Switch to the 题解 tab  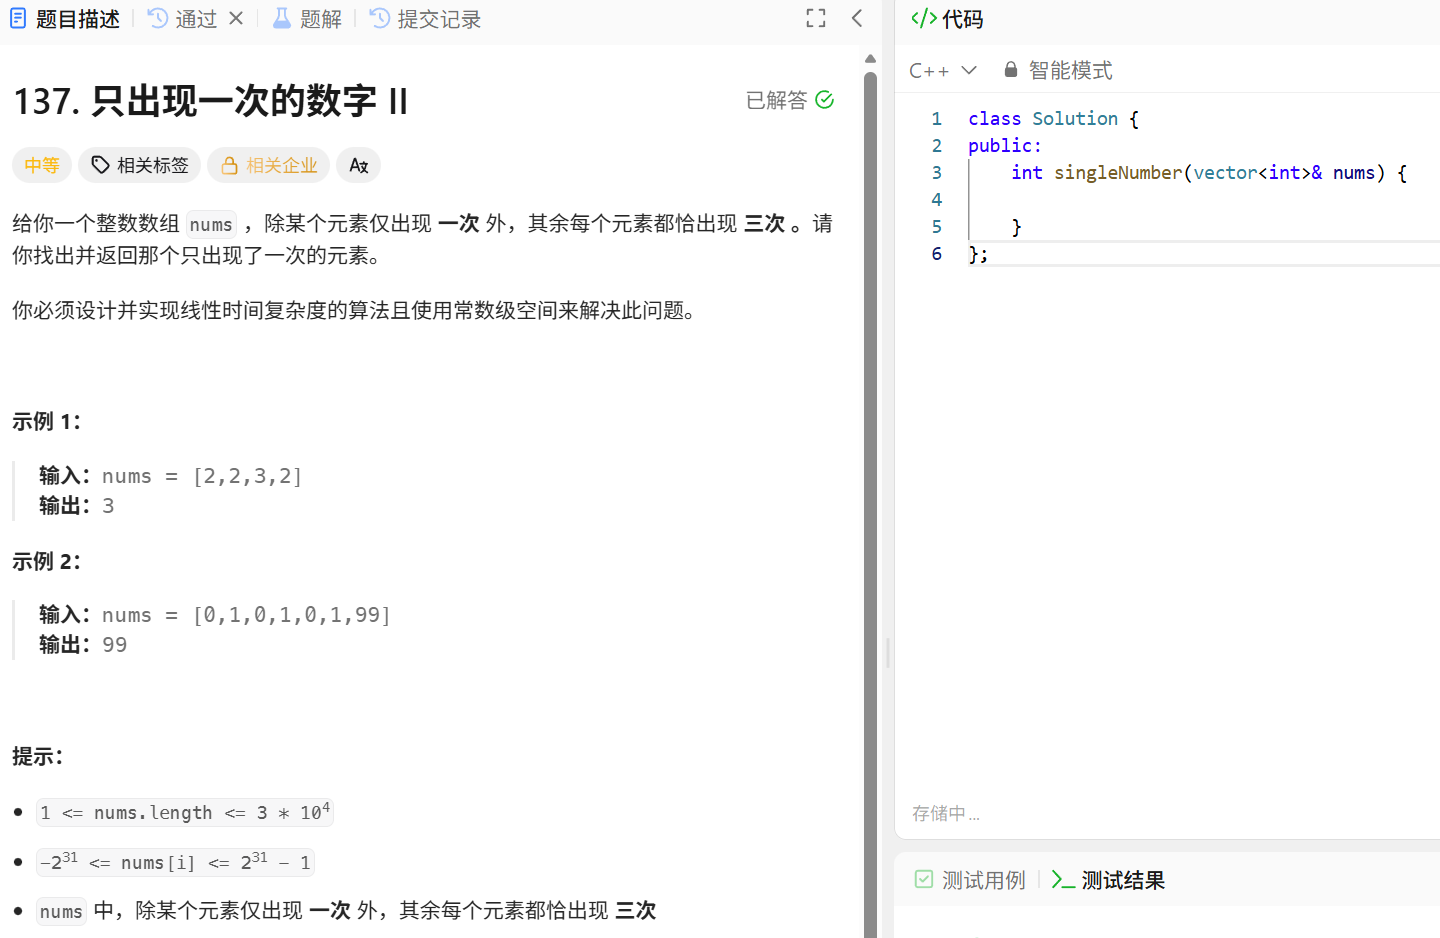(x=307, y=17)
